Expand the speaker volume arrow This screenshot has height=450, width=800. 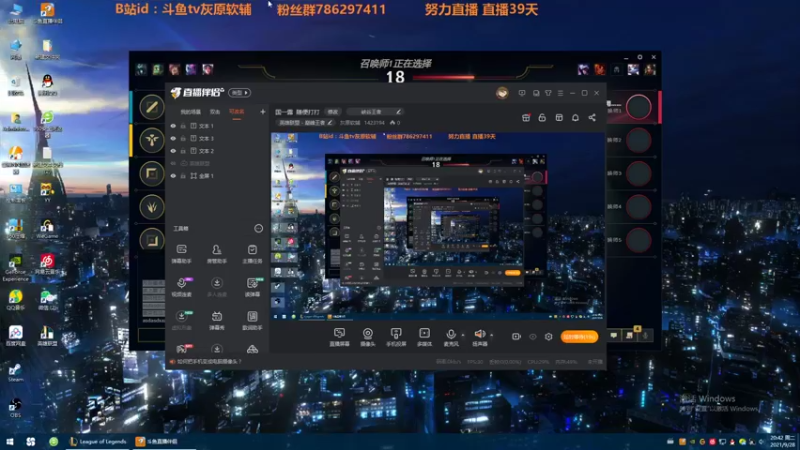click(491, 335)
